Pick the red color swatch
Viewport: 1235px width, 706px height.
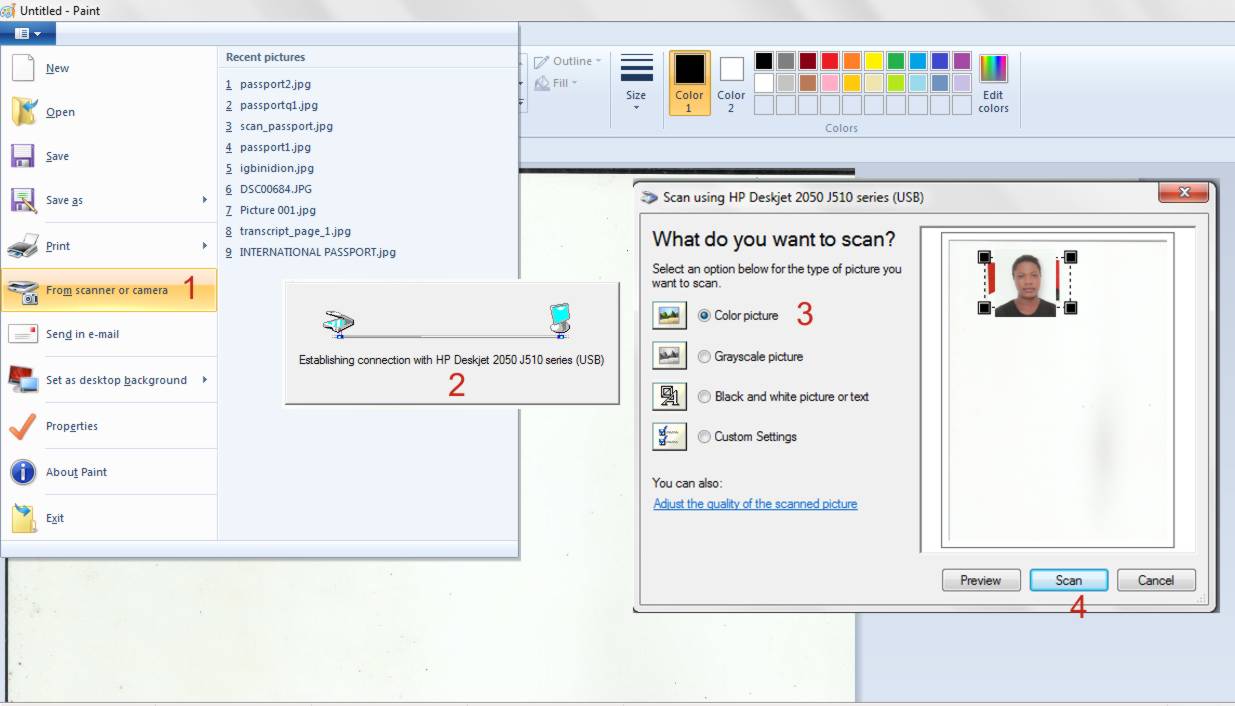829,61
